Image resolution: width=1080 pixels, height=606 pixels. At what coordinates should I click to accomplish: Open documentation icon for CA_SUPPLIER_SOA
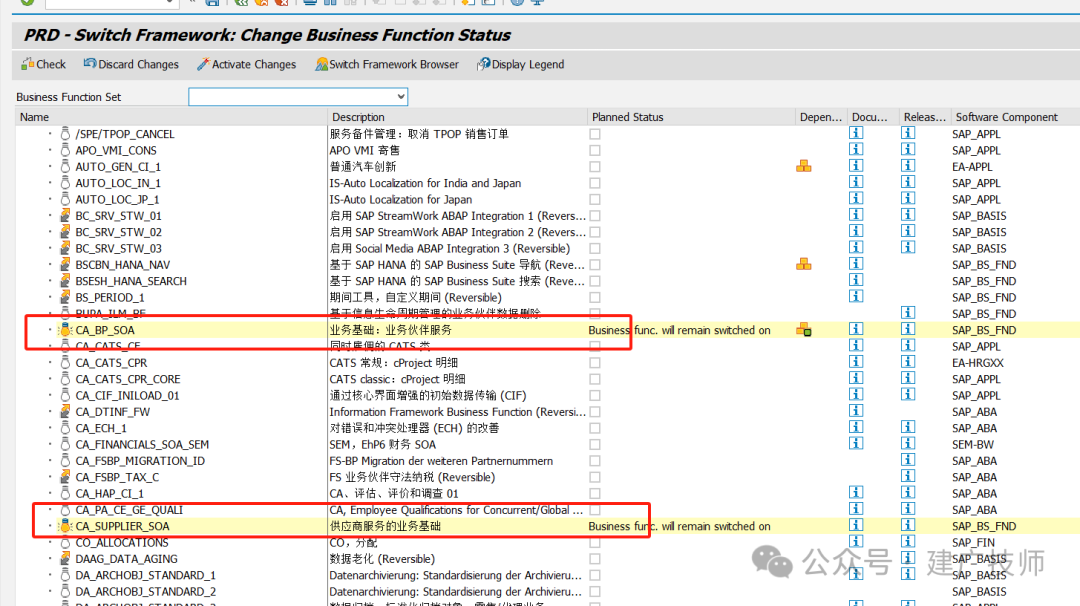[x=855, y=525]
